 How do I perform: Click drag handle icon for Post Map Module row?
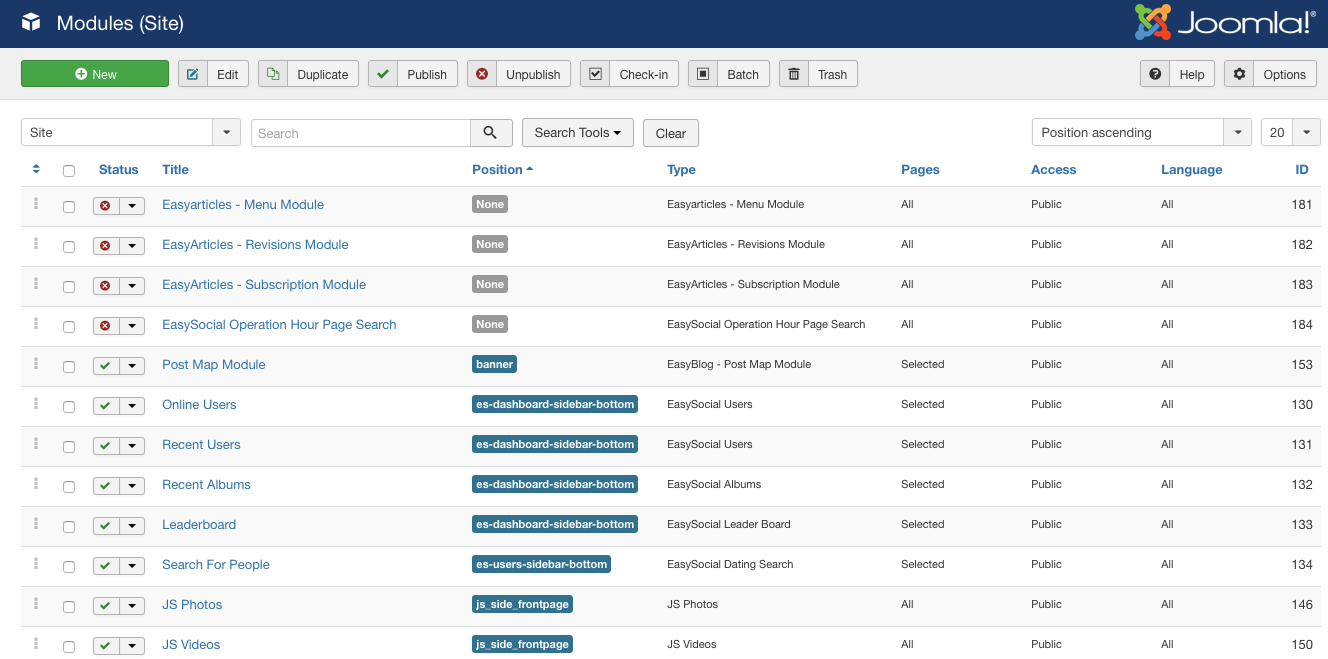coord(36,363)
